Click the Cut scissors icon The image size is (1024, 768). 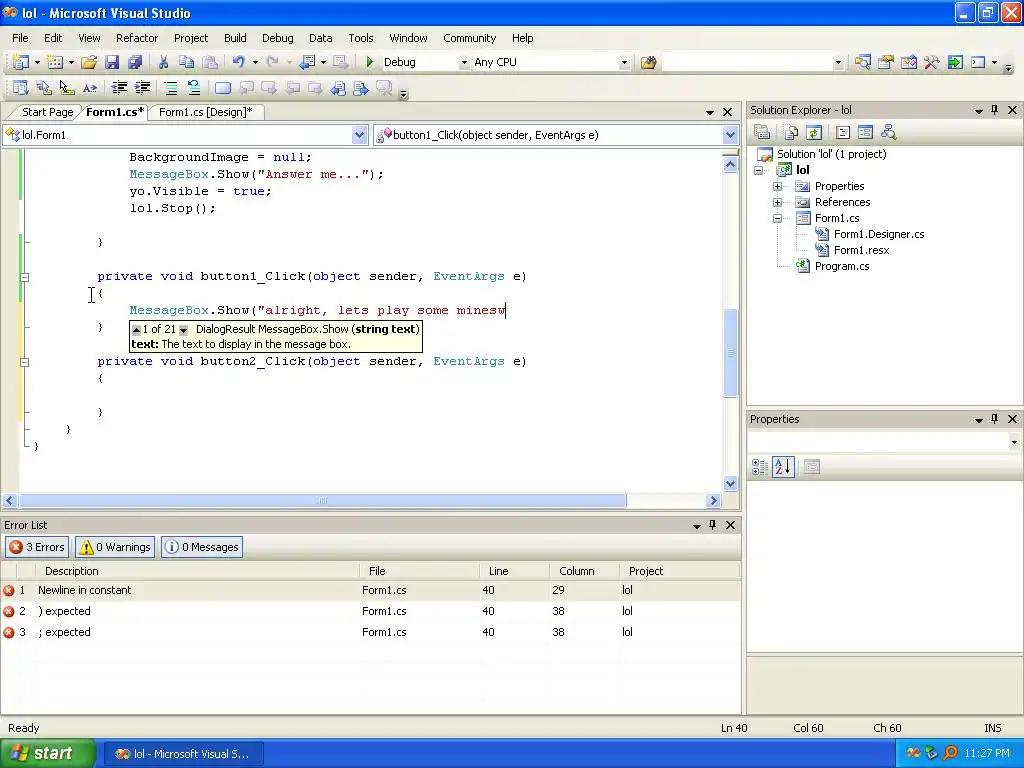[x=163, y=62]
